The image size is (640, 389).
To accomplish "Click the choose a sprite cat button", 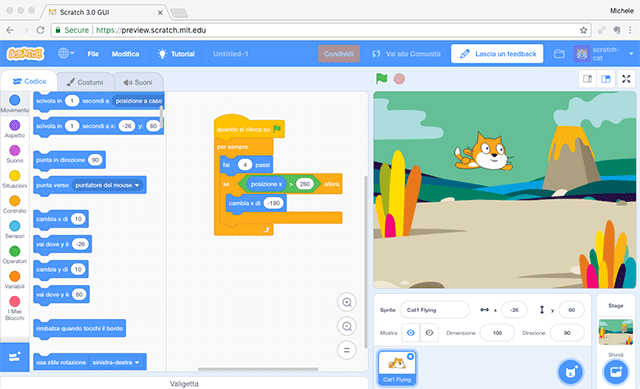I will [x=570, y=372].
